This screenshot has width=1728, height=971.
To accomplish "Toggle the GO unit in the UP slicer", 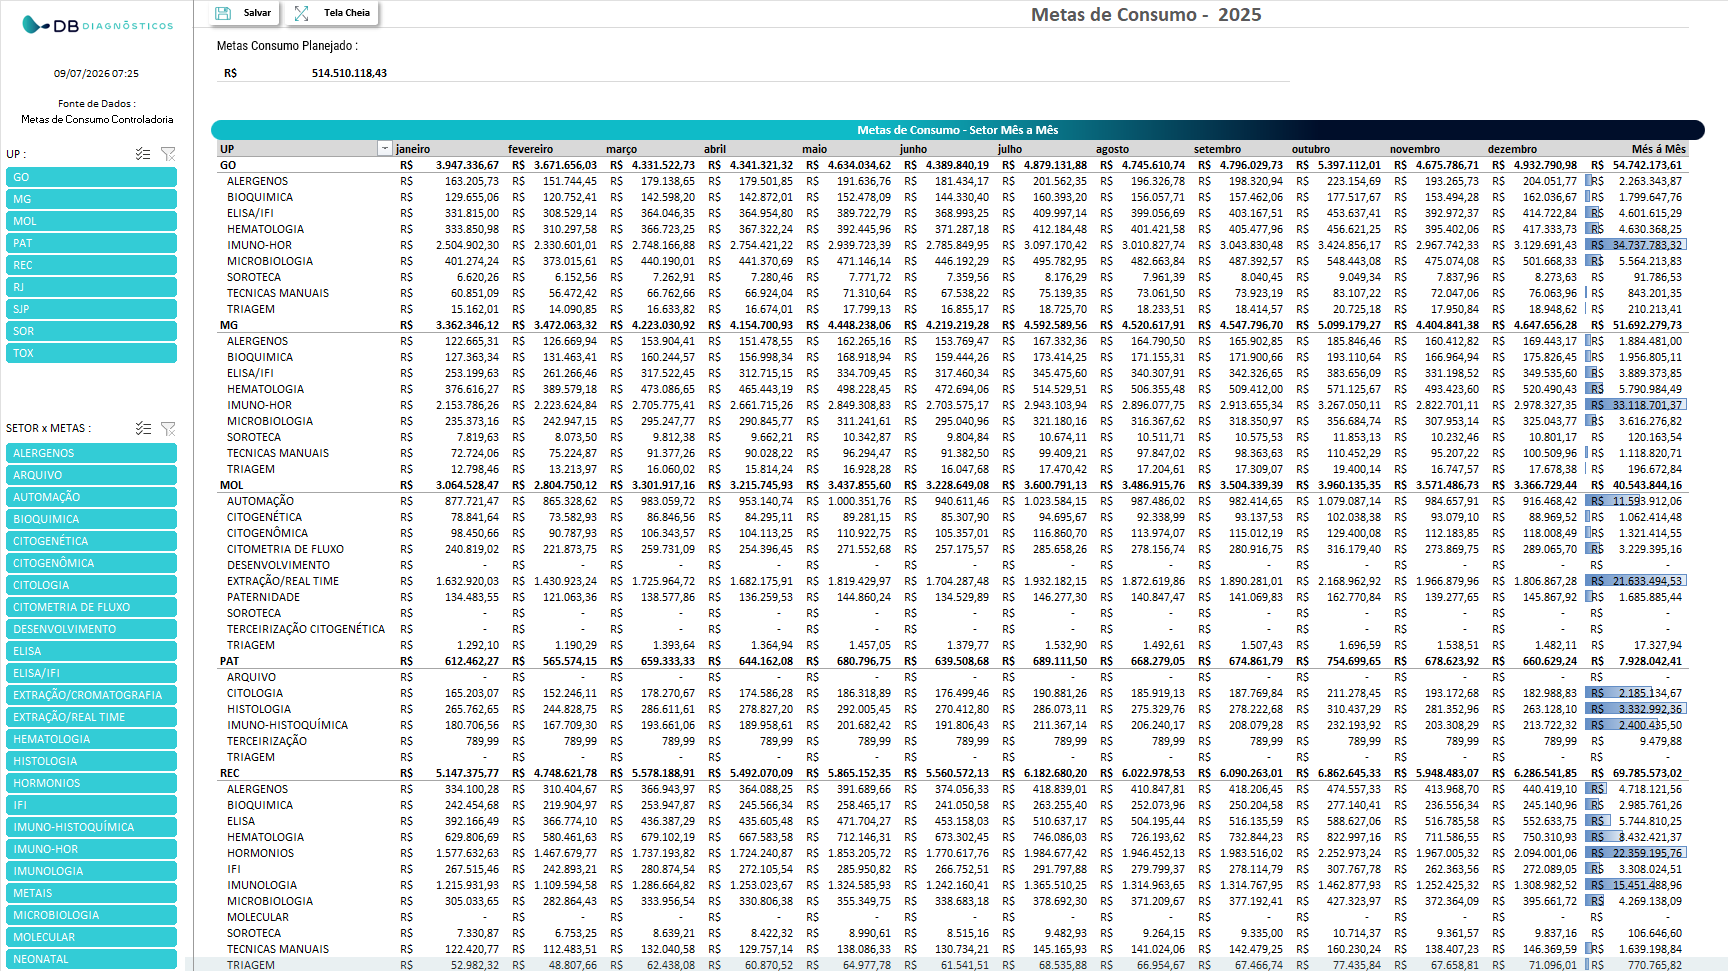I will 91,177.
